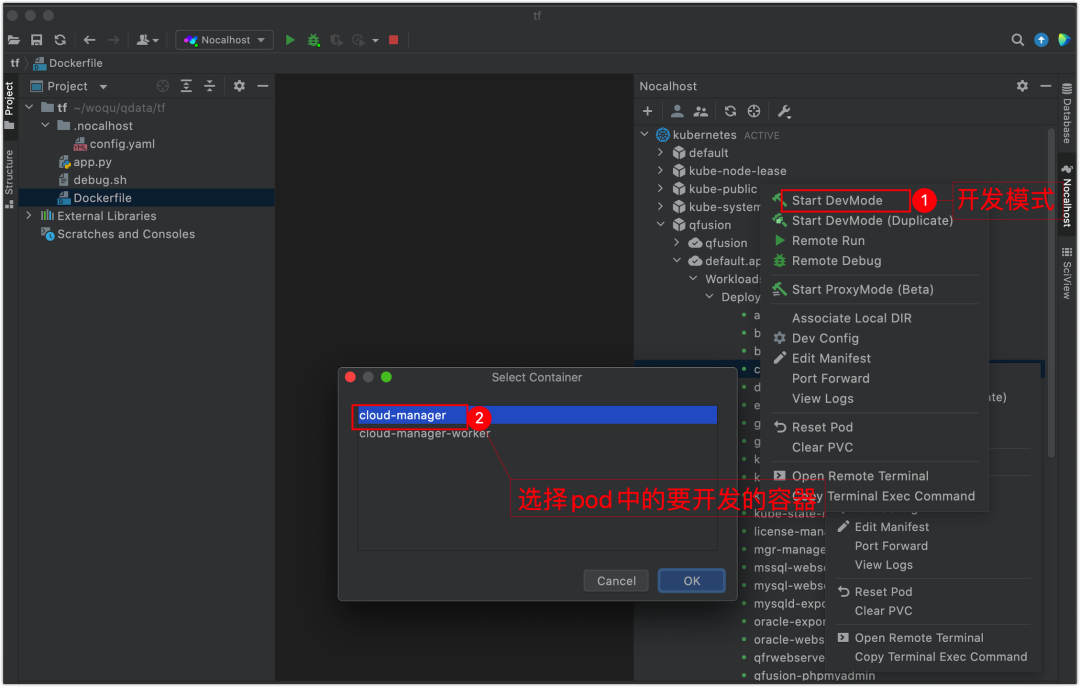Click the Nocalhost panel vertical scrollbar

coord(1051,293)
